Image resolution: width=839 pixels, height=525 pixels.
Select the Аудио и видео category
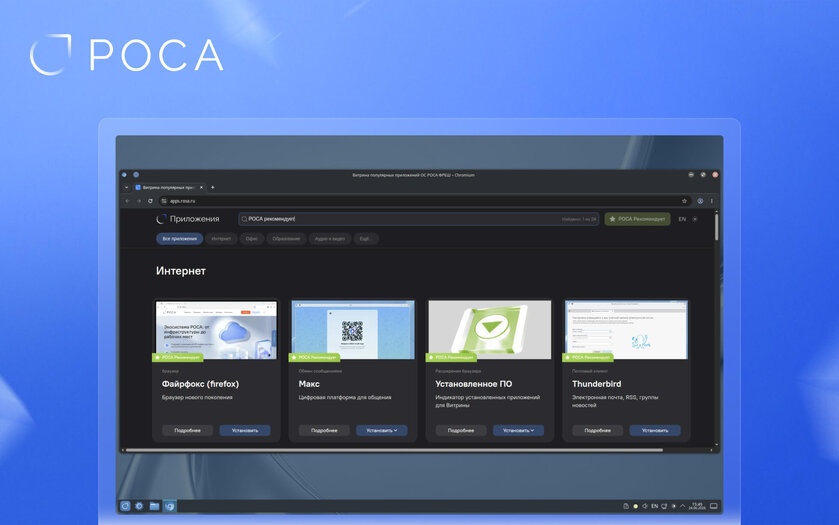[330, 239]
